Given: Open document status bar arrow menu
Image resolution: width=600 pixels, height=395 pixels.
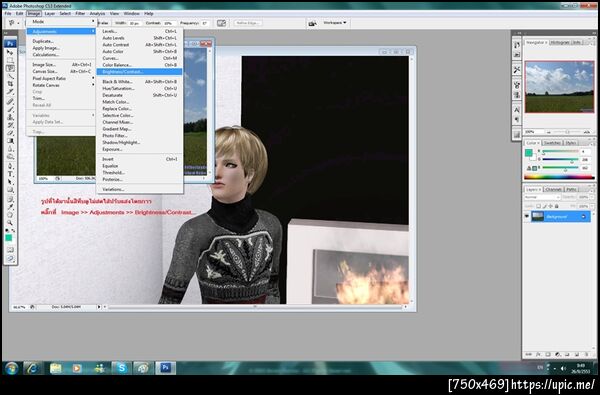Looking at the screenshot, I should (x=99, y=307).
